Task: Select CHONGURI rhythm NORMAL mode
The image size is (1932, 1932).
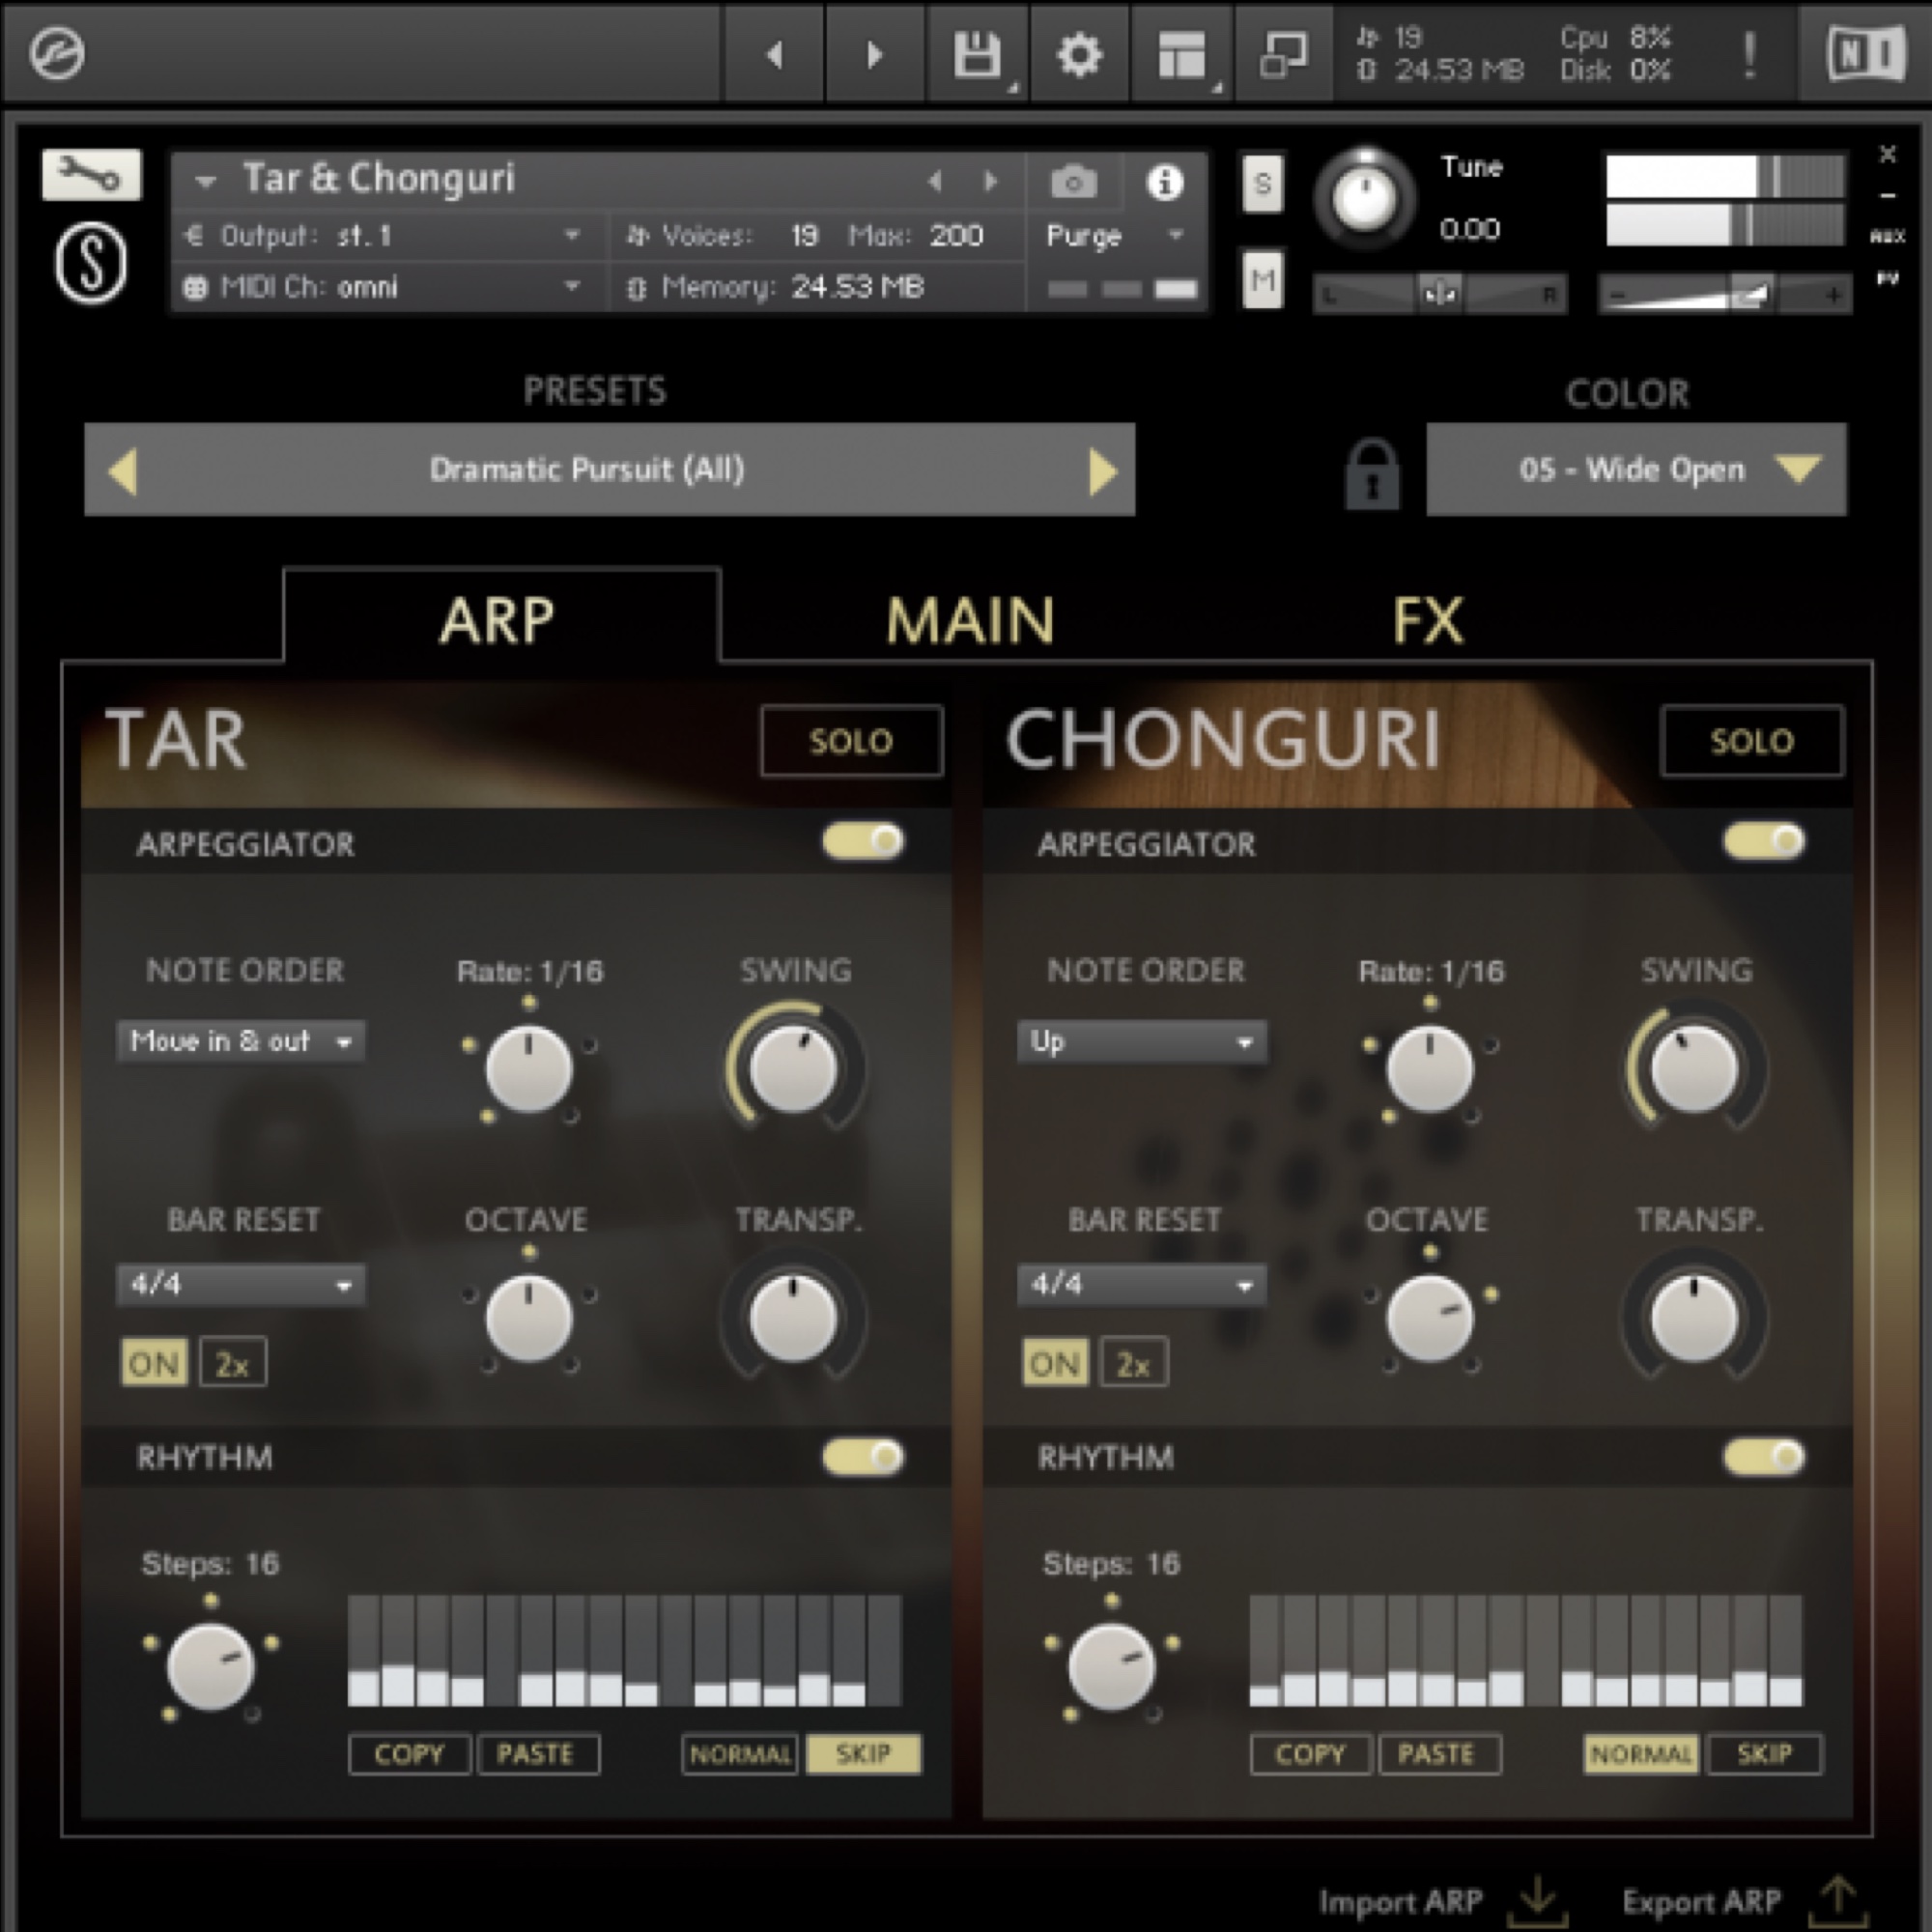Action: pos(1641,1754)
